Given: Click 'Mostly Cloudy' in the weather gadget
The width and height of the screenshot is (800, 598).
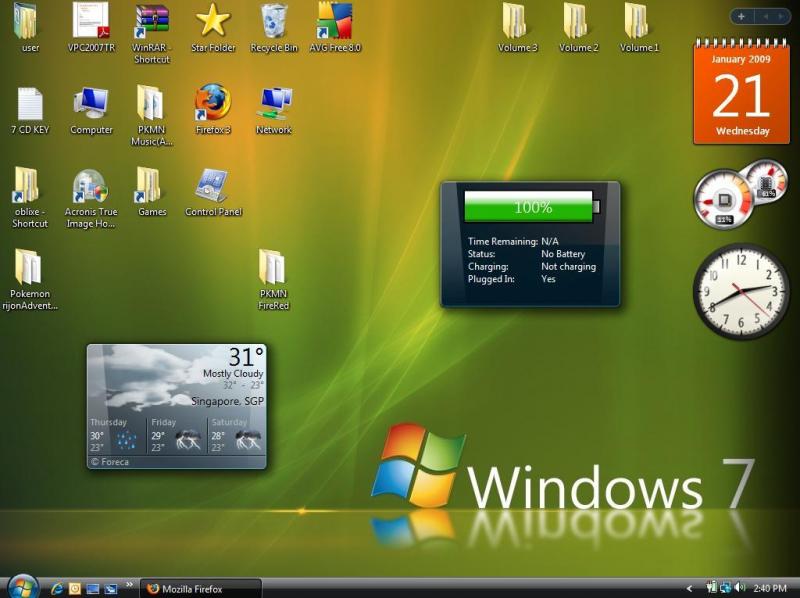Looking at the screenshot, I should (233, 373).
